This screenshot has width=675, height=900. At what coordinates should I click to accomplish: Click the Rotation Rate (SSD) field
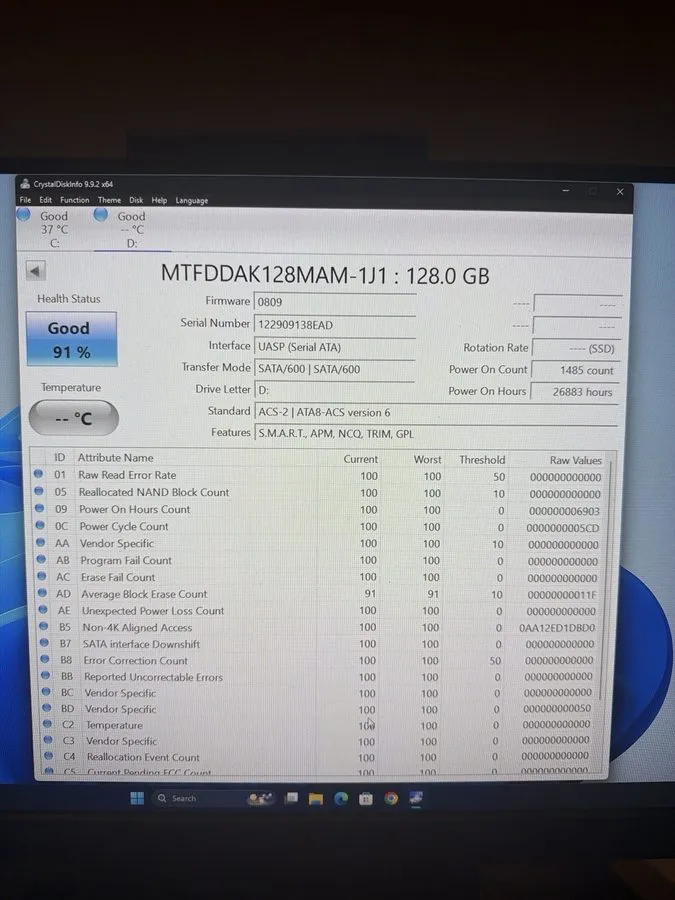(576, 348)
